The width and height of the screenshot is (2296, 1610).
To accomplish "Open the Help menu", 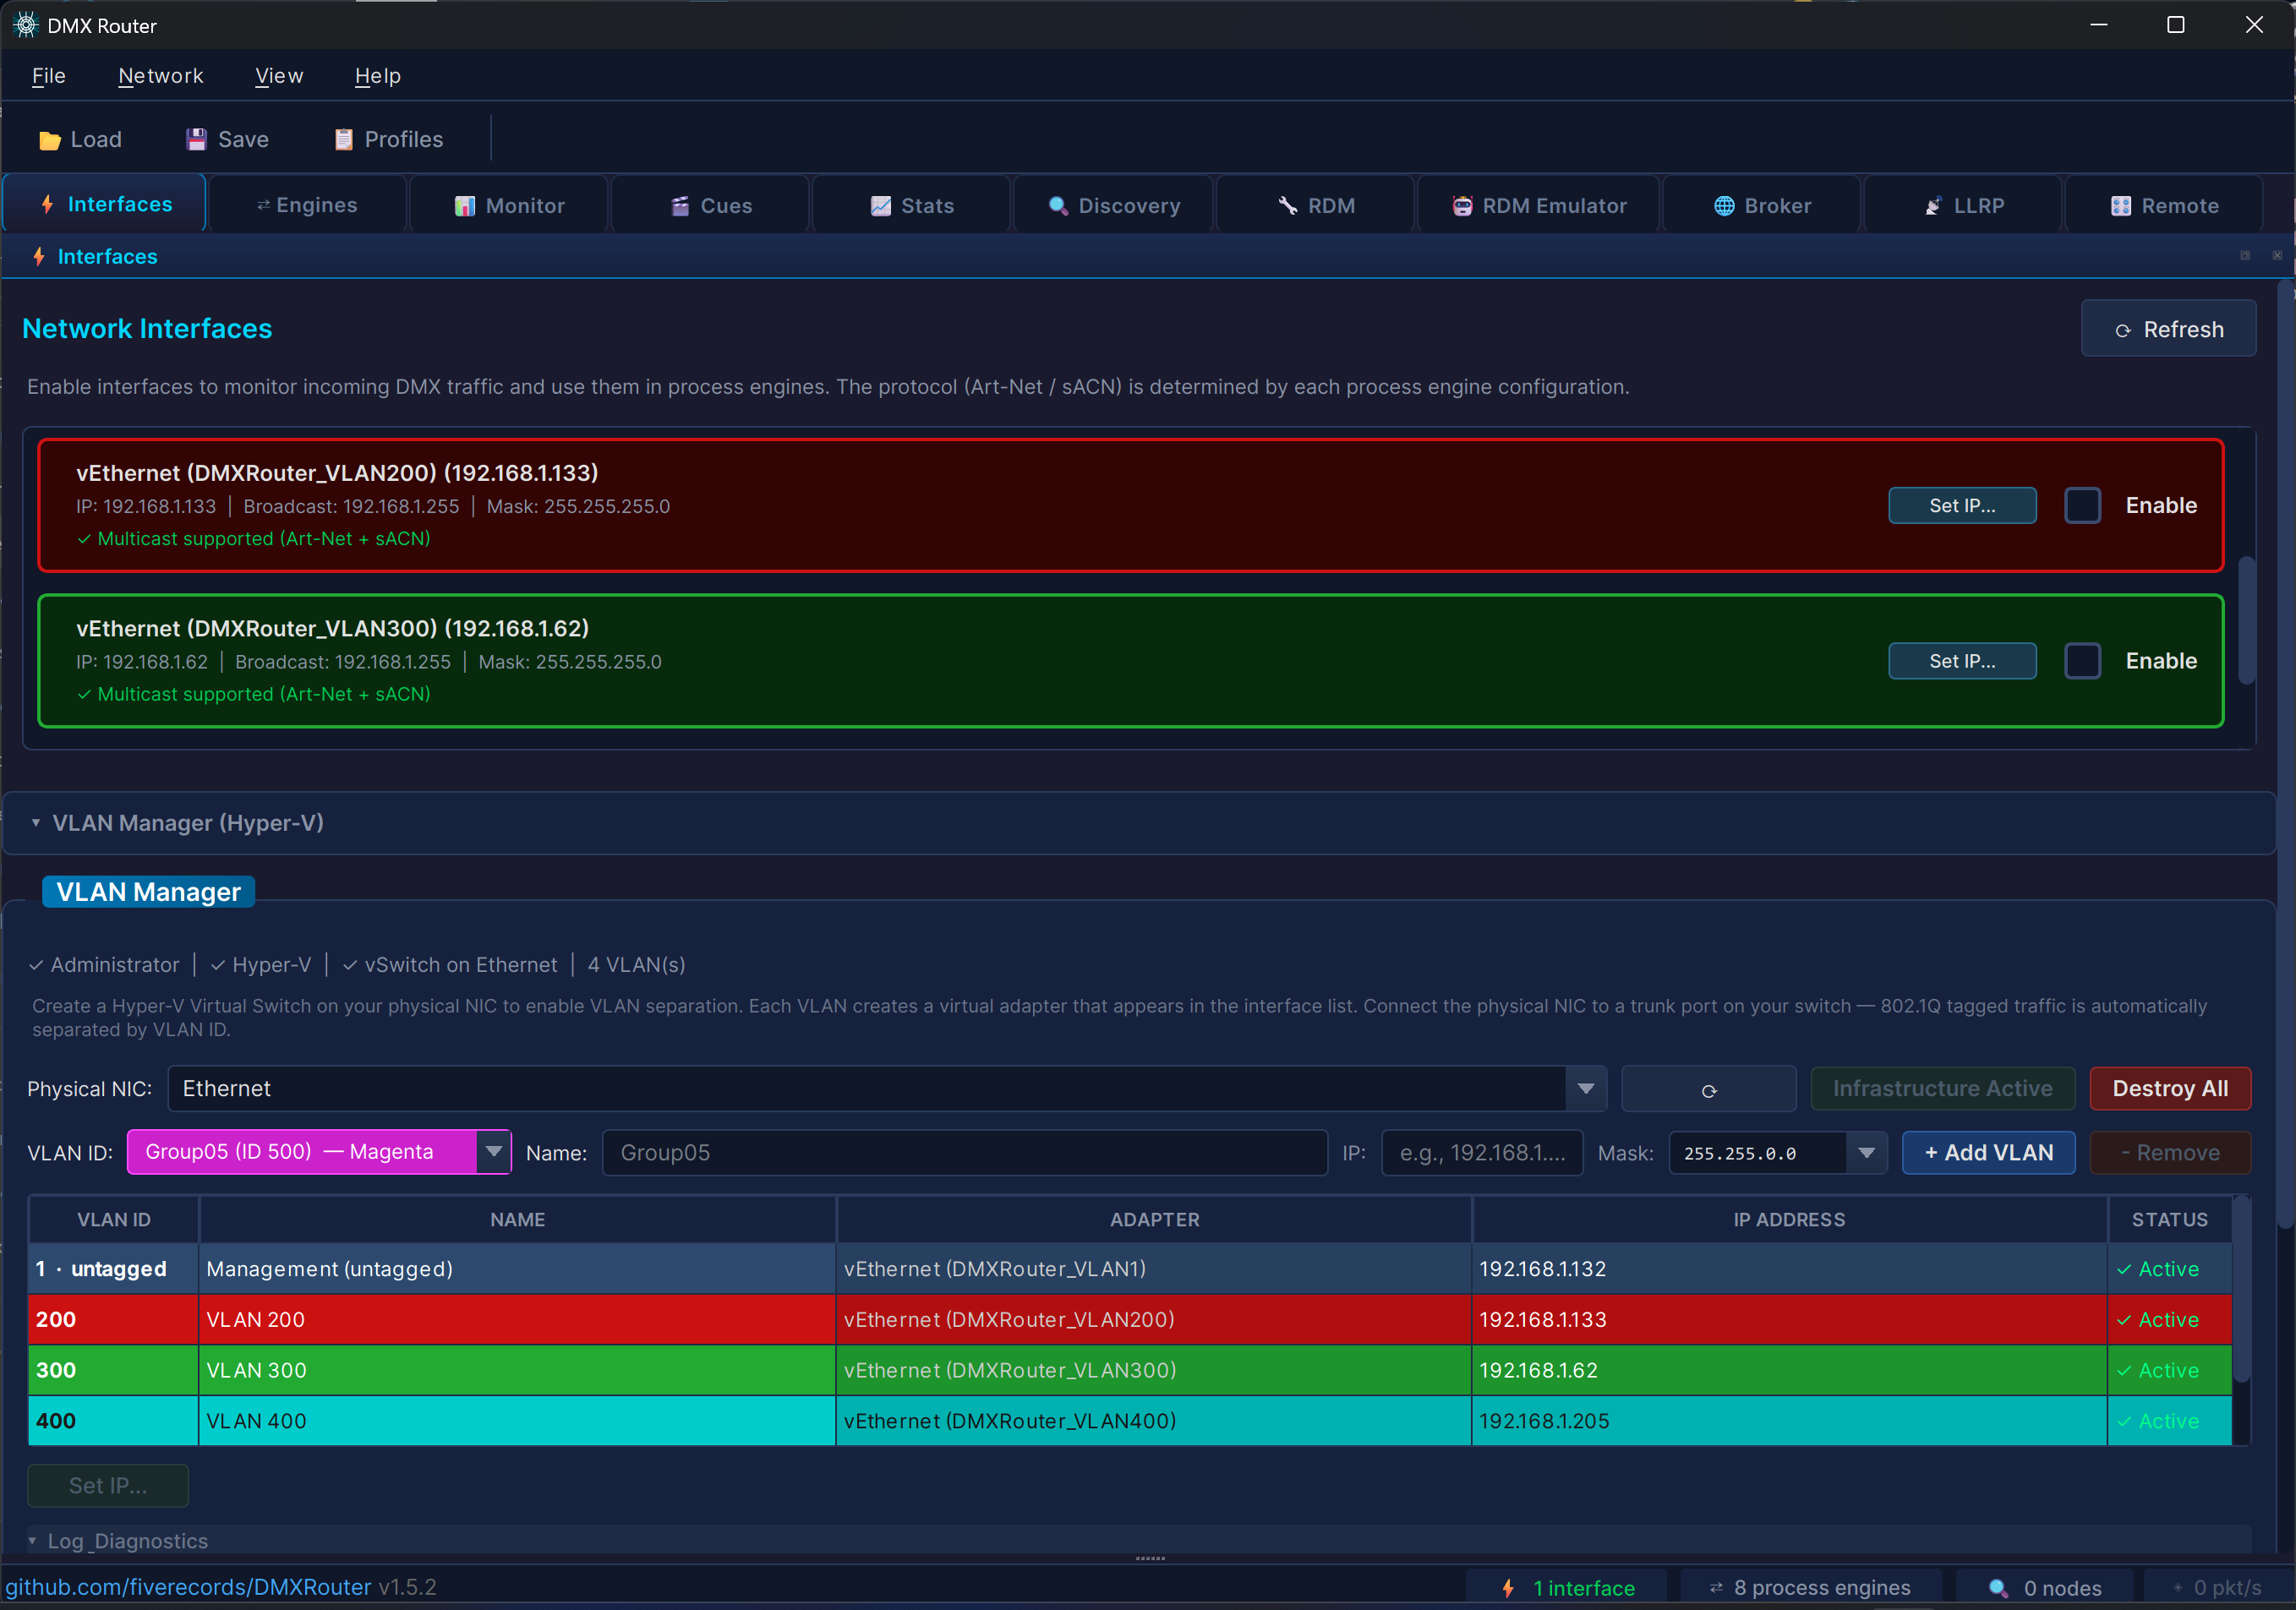I will click(x=378, y=76).
